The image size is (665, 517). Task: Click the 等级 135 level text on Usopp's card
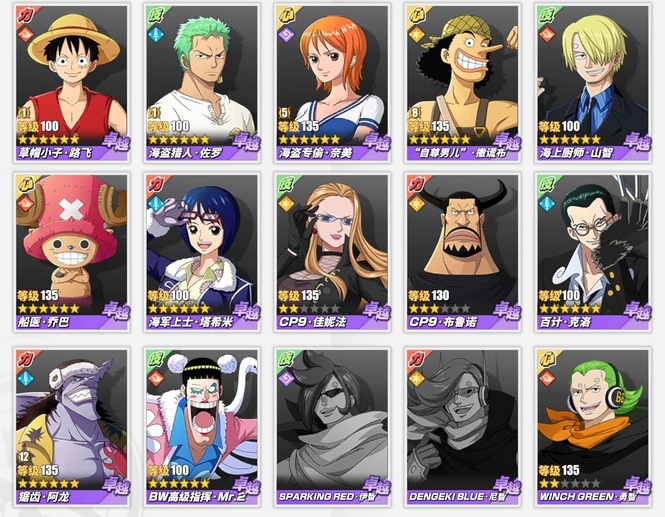click(429, 126)
